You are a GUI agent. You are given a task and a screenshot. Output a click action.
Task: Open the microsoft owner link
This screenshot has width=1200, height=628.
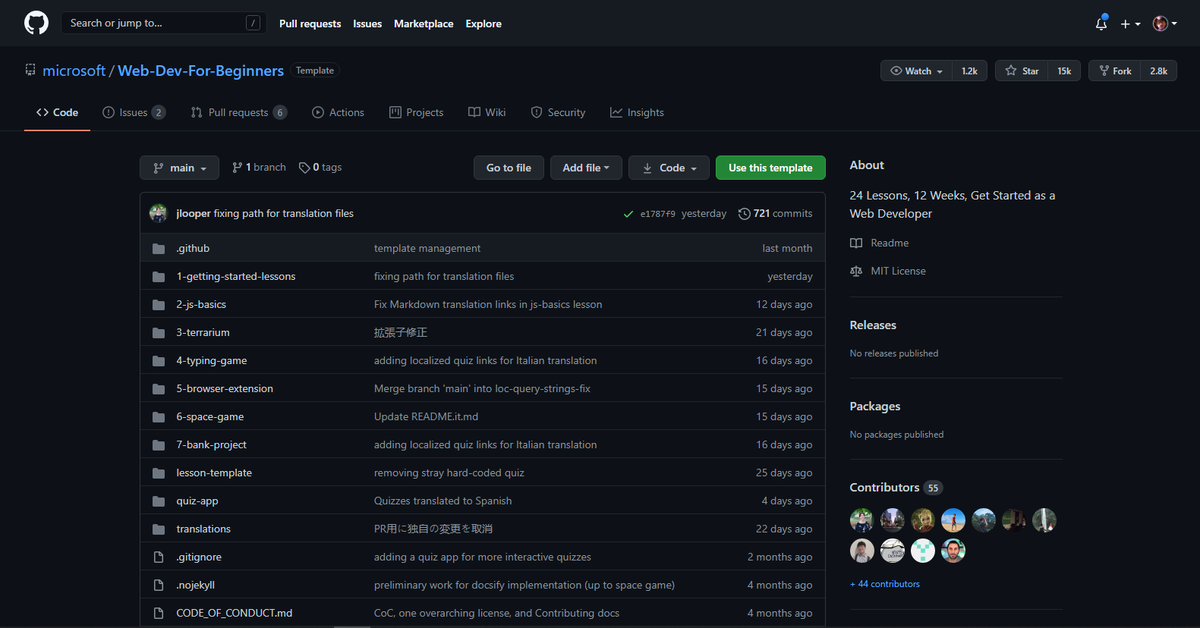tap(74, 71)
